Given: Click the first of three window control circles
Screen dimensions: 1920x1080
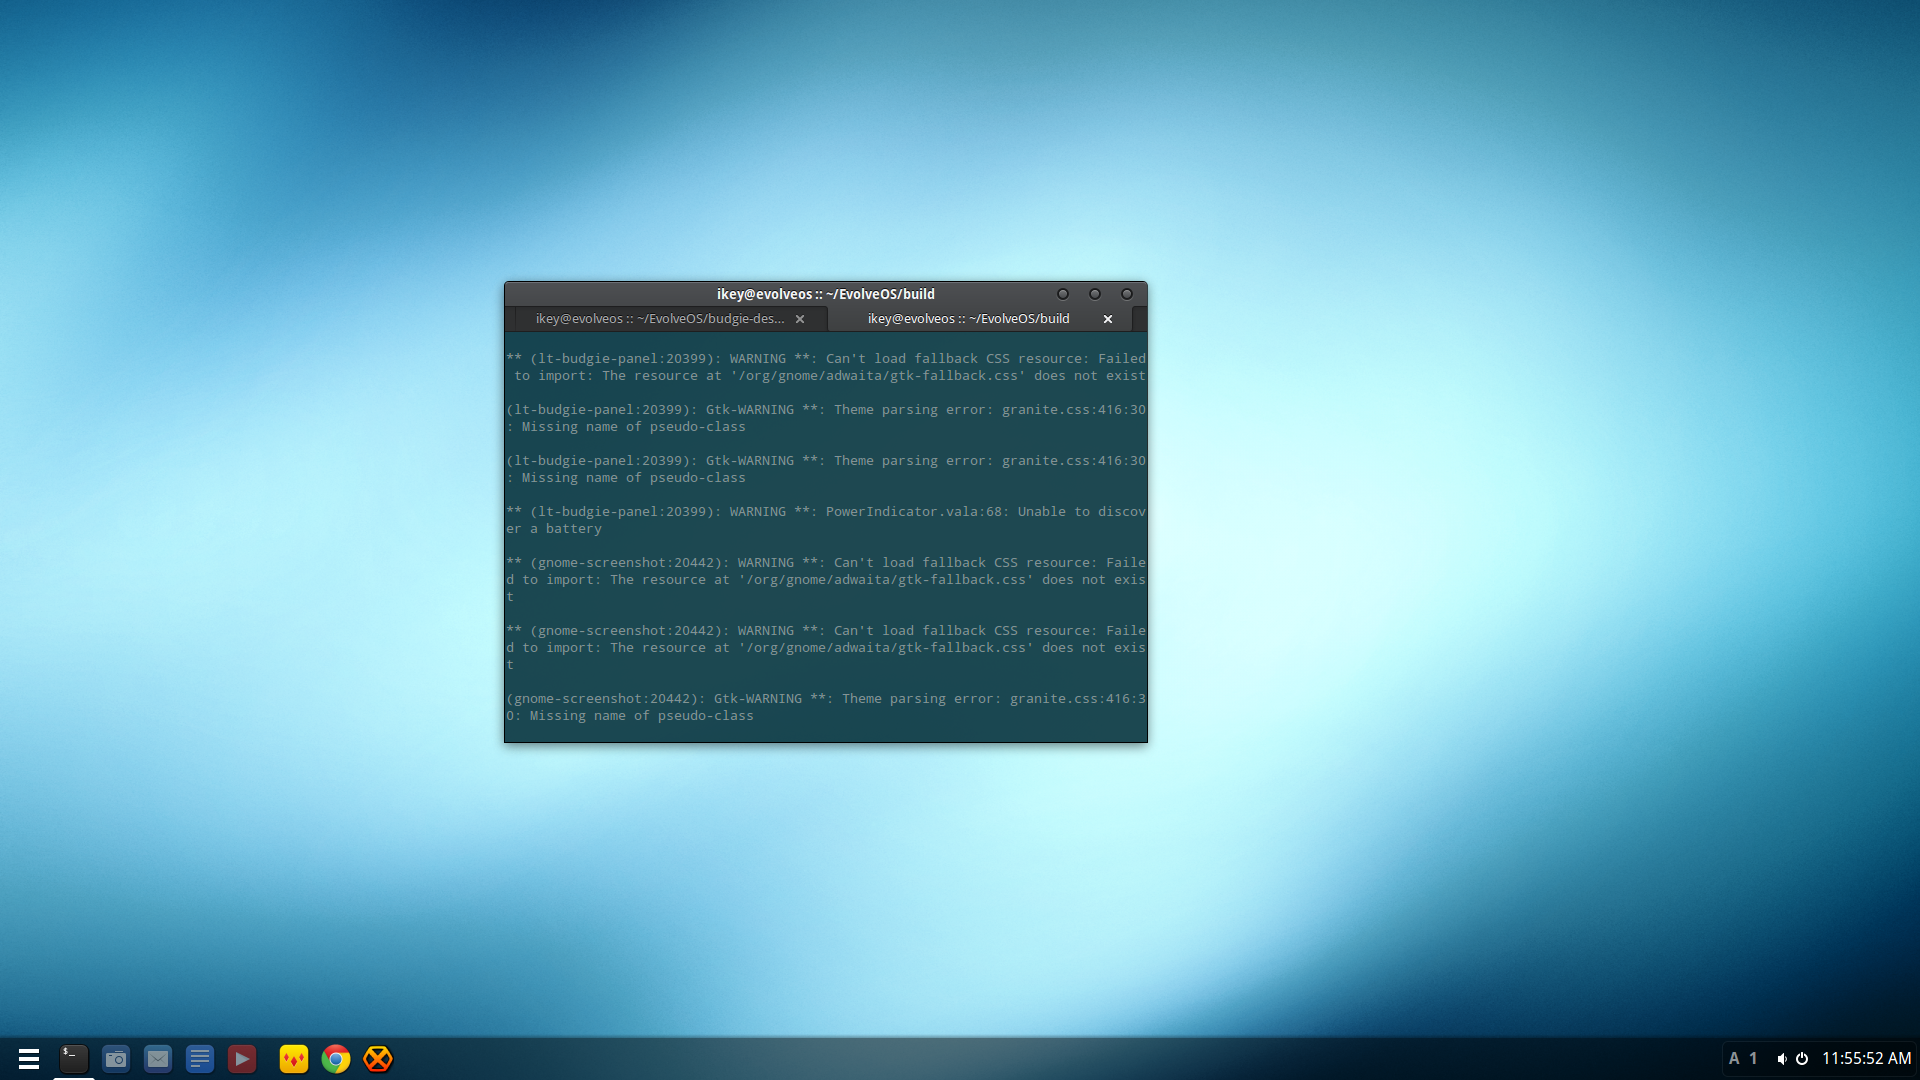Looking at the screenshot, I should coord(1063,294).
